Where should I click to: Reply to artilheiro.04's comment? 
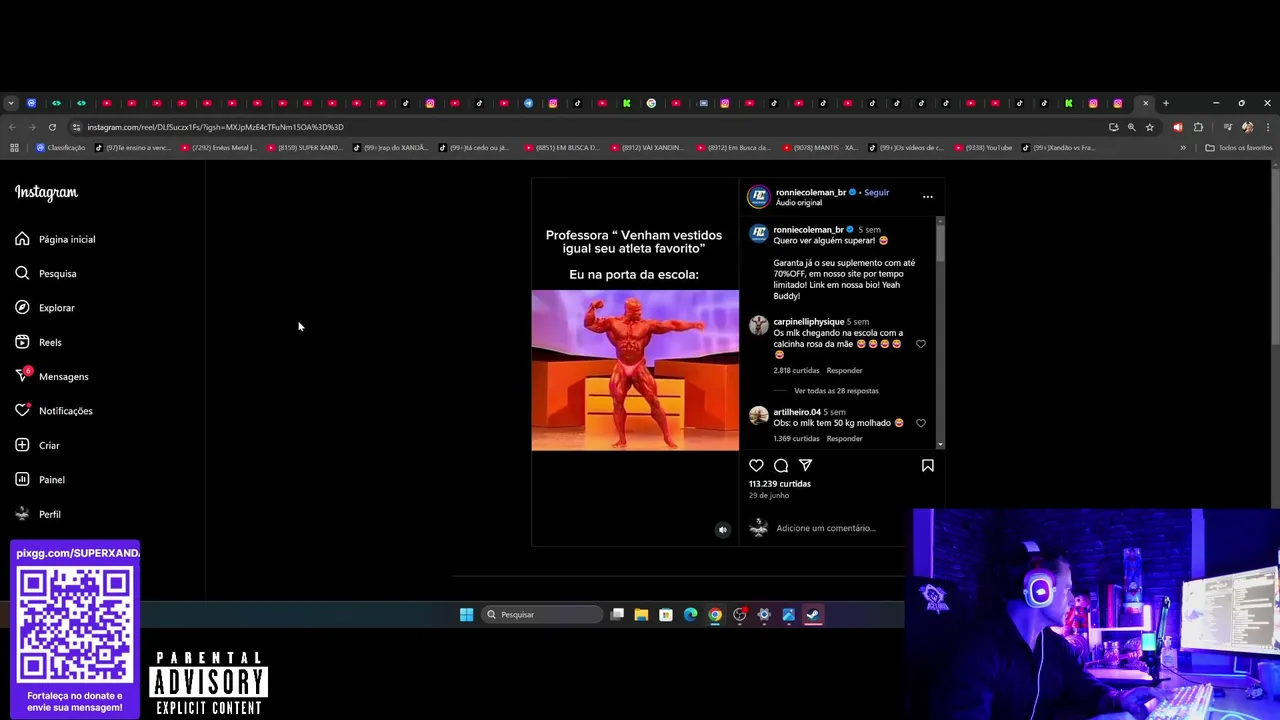pos(844,438)
